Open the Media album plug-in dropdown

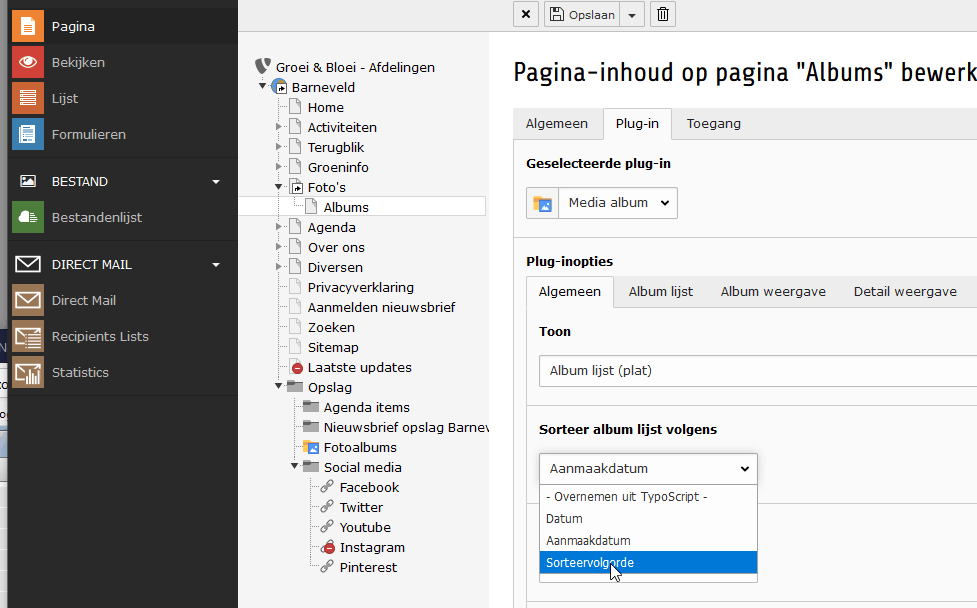coord(602,203)
